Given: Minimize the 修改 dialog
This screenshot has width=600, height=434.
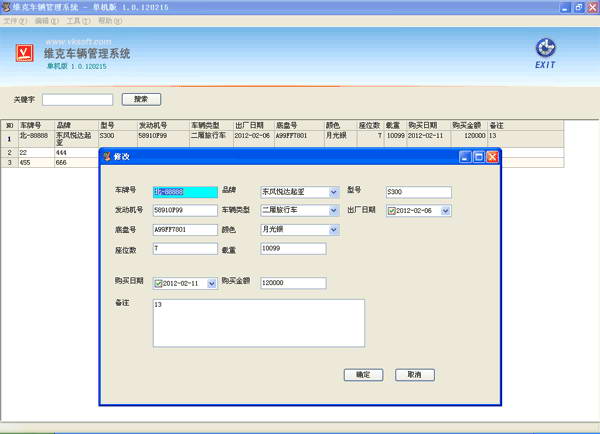Looking at the screenshot, I should pyautogui.click(x=465, y=157).
